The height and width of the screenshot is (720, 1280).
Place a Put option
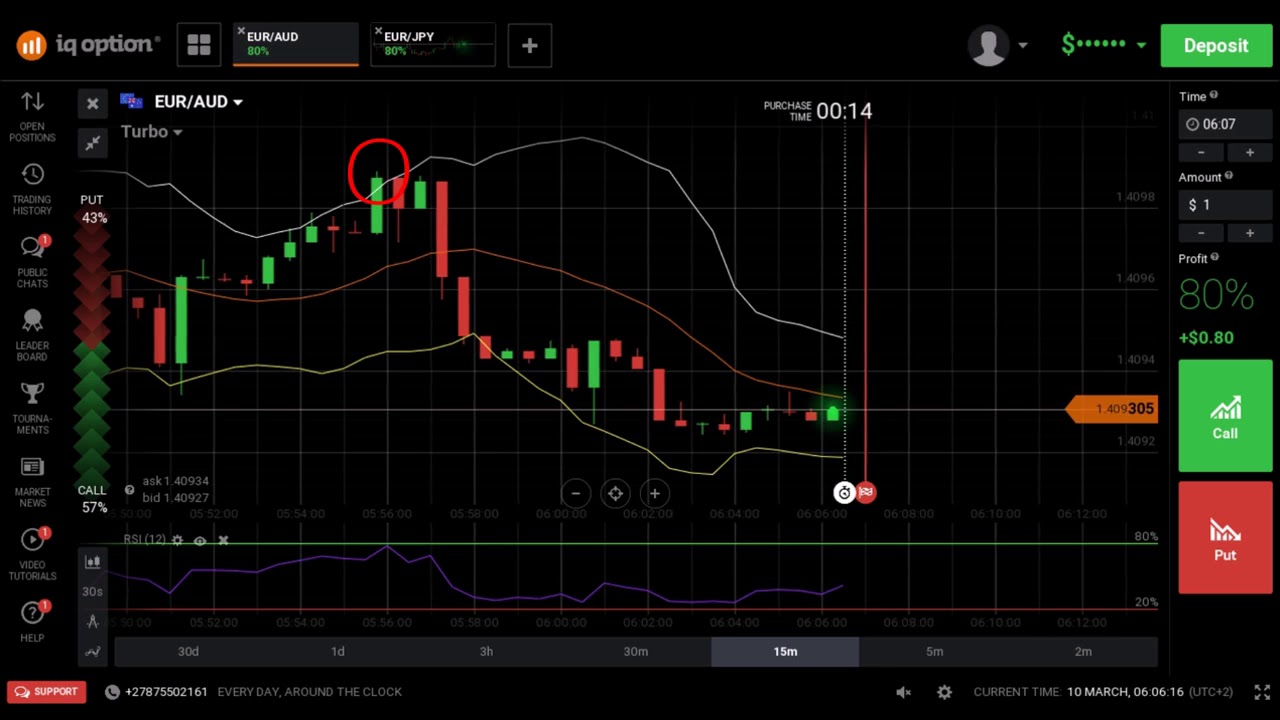(1225, 538)
